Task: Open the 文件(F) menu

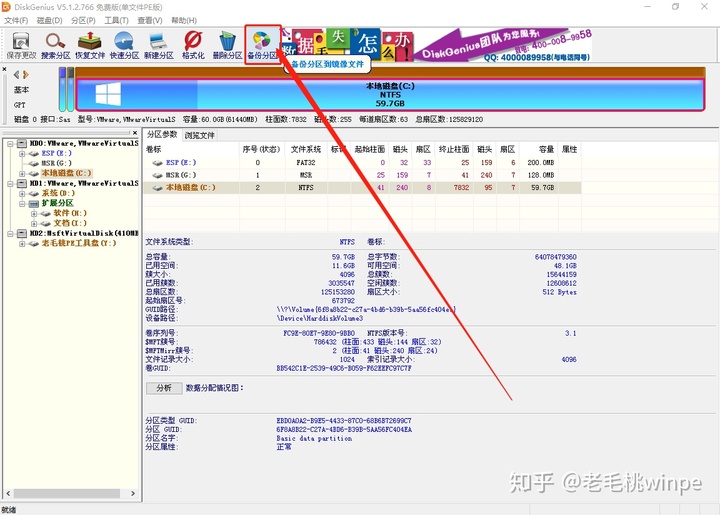Action: click(16, 20)
